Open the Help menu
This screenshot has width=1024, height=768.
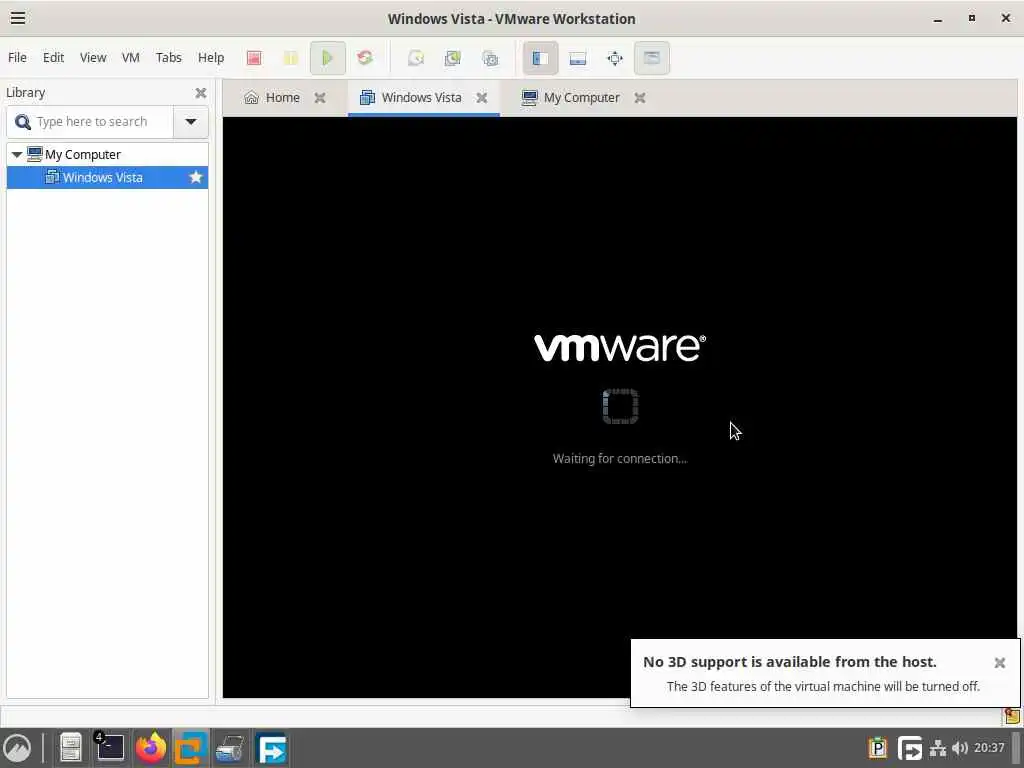(211, 57)
